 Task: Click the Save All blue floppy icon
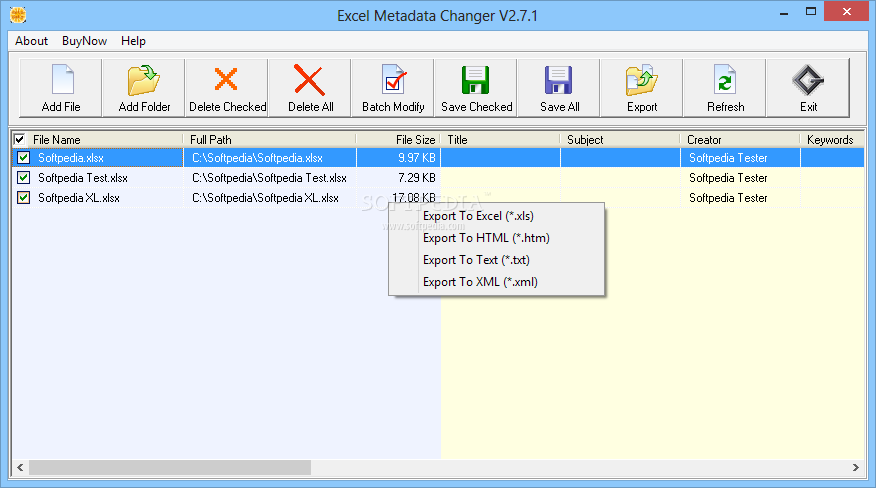pos(558,80)
